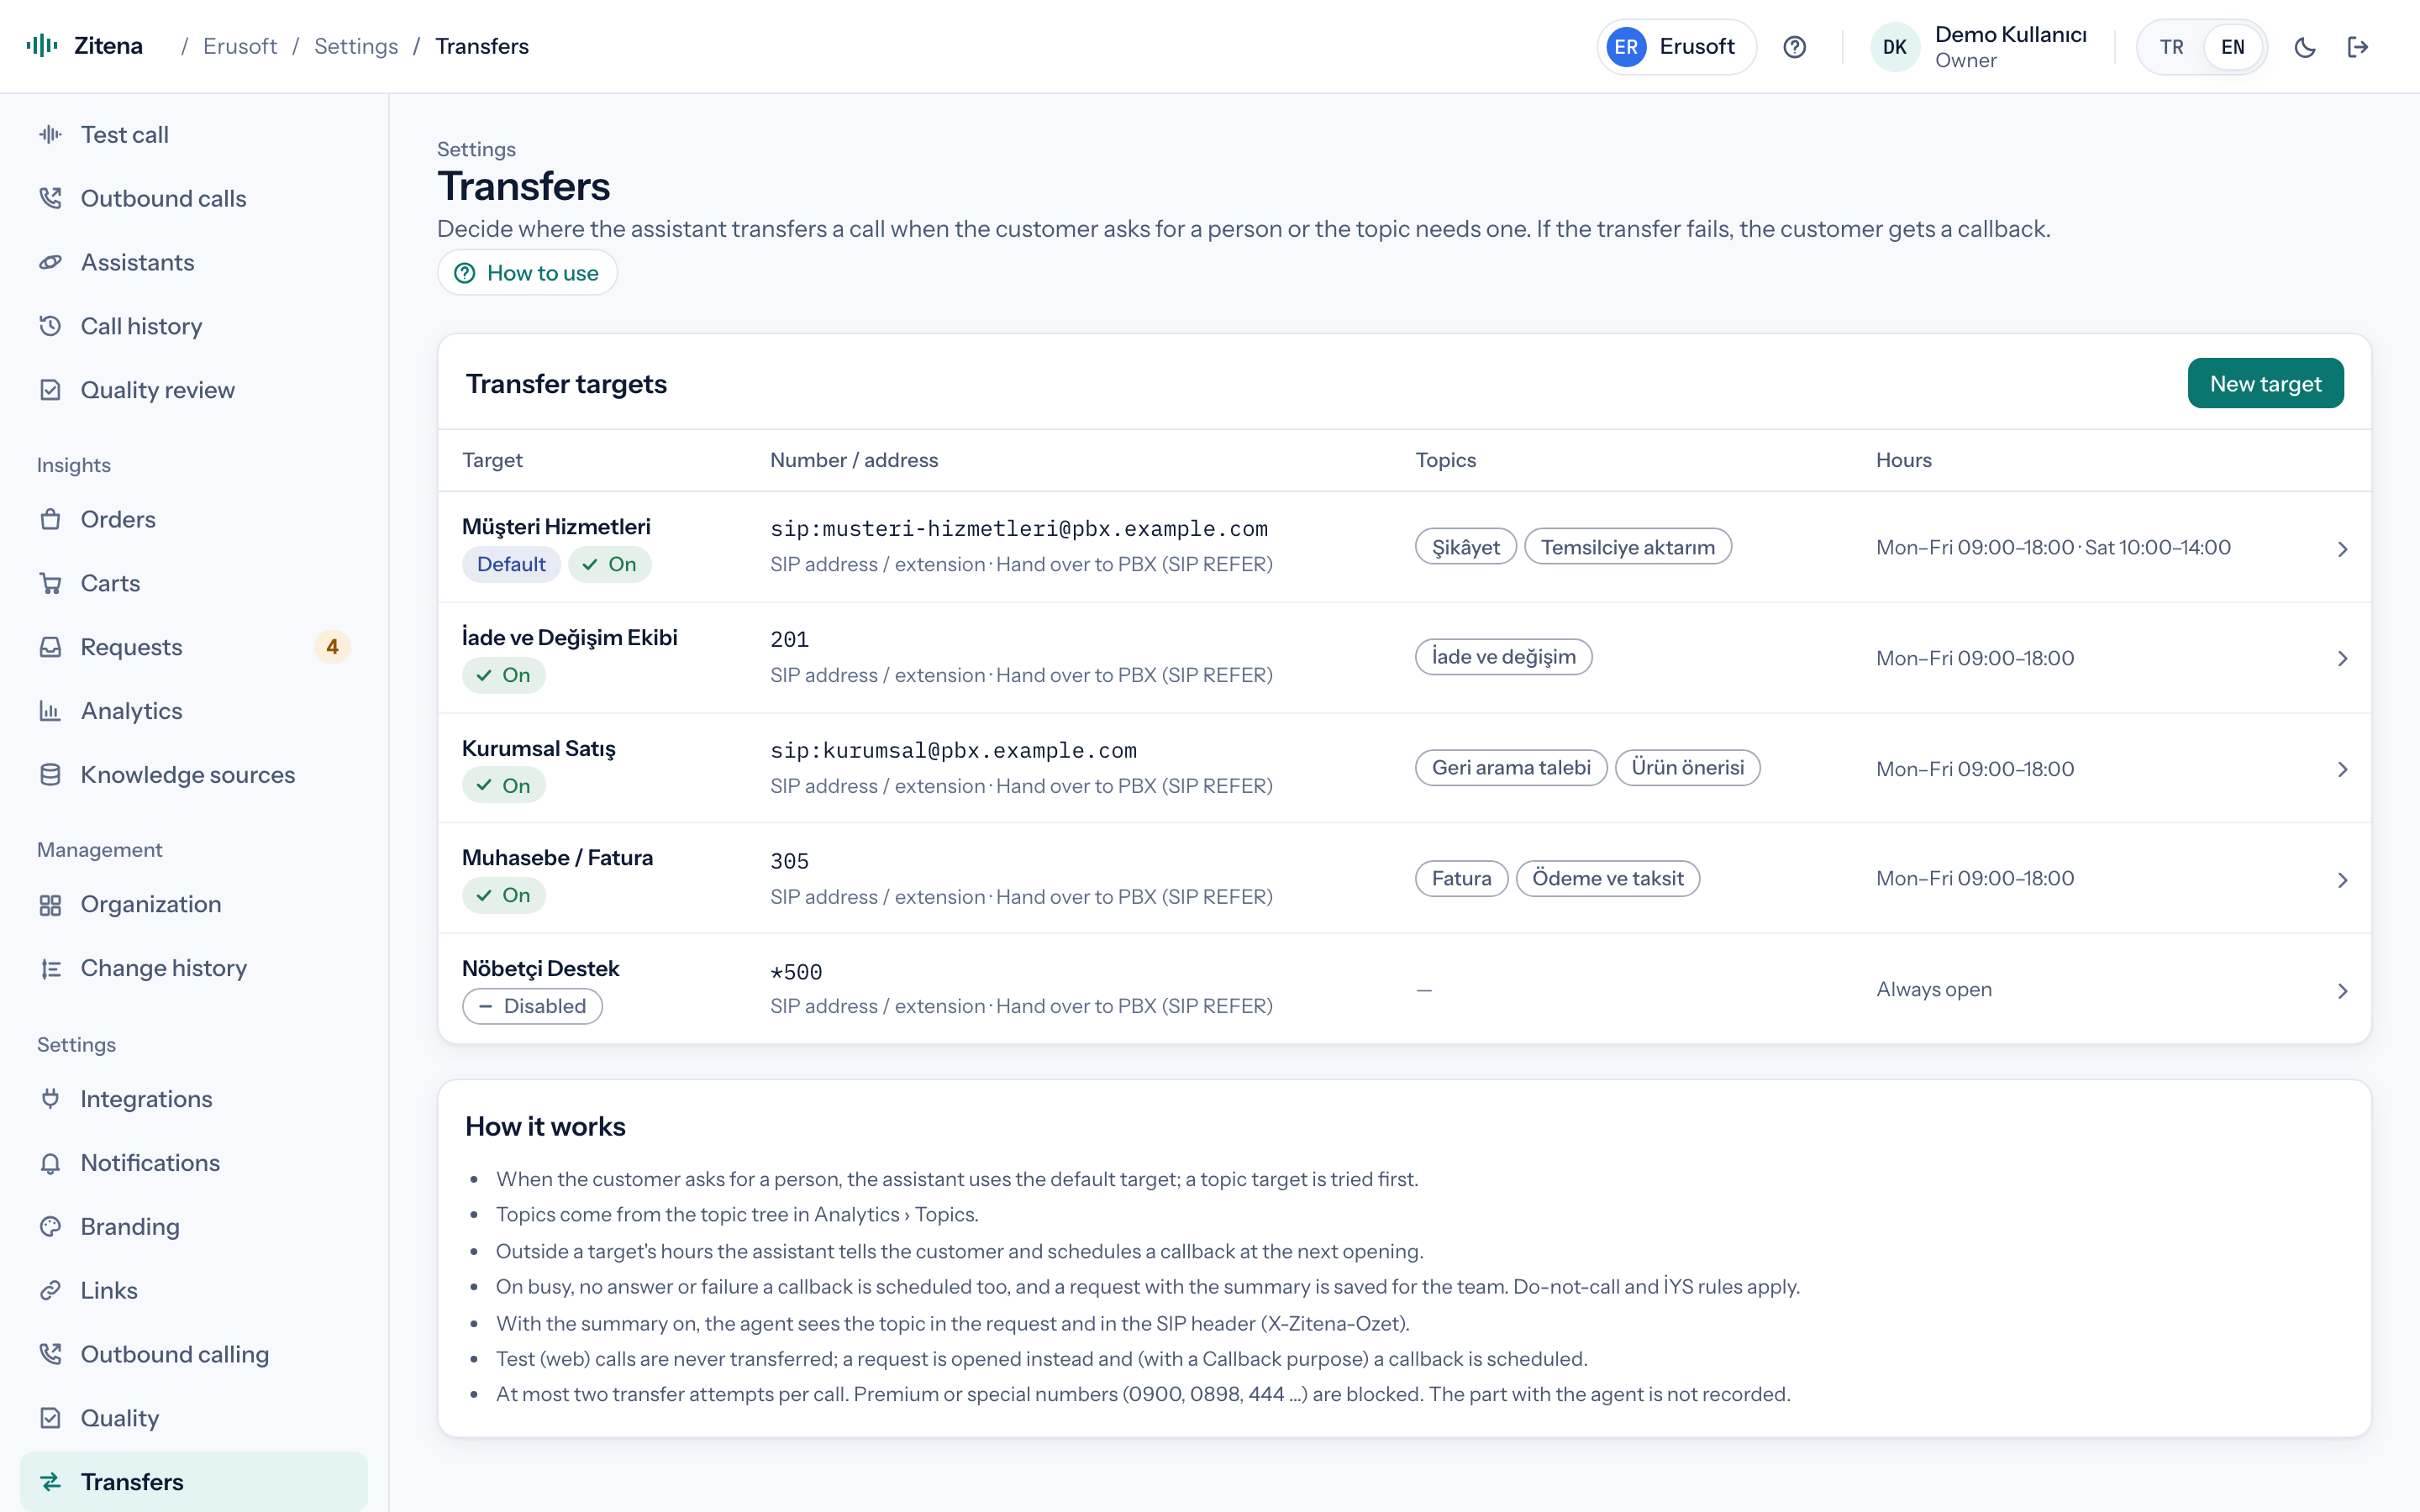Click the New target button
The height and width of the screenshot is (1512, 2420).
(2265, 383)
